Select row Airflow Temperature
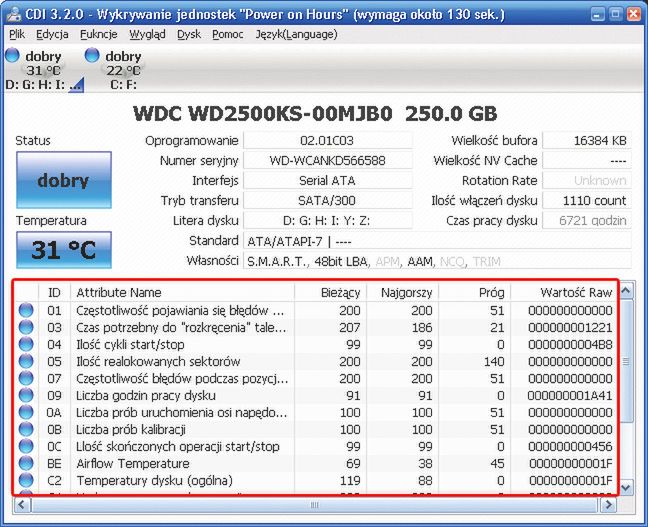648x527 pixels. coord(315,463)
